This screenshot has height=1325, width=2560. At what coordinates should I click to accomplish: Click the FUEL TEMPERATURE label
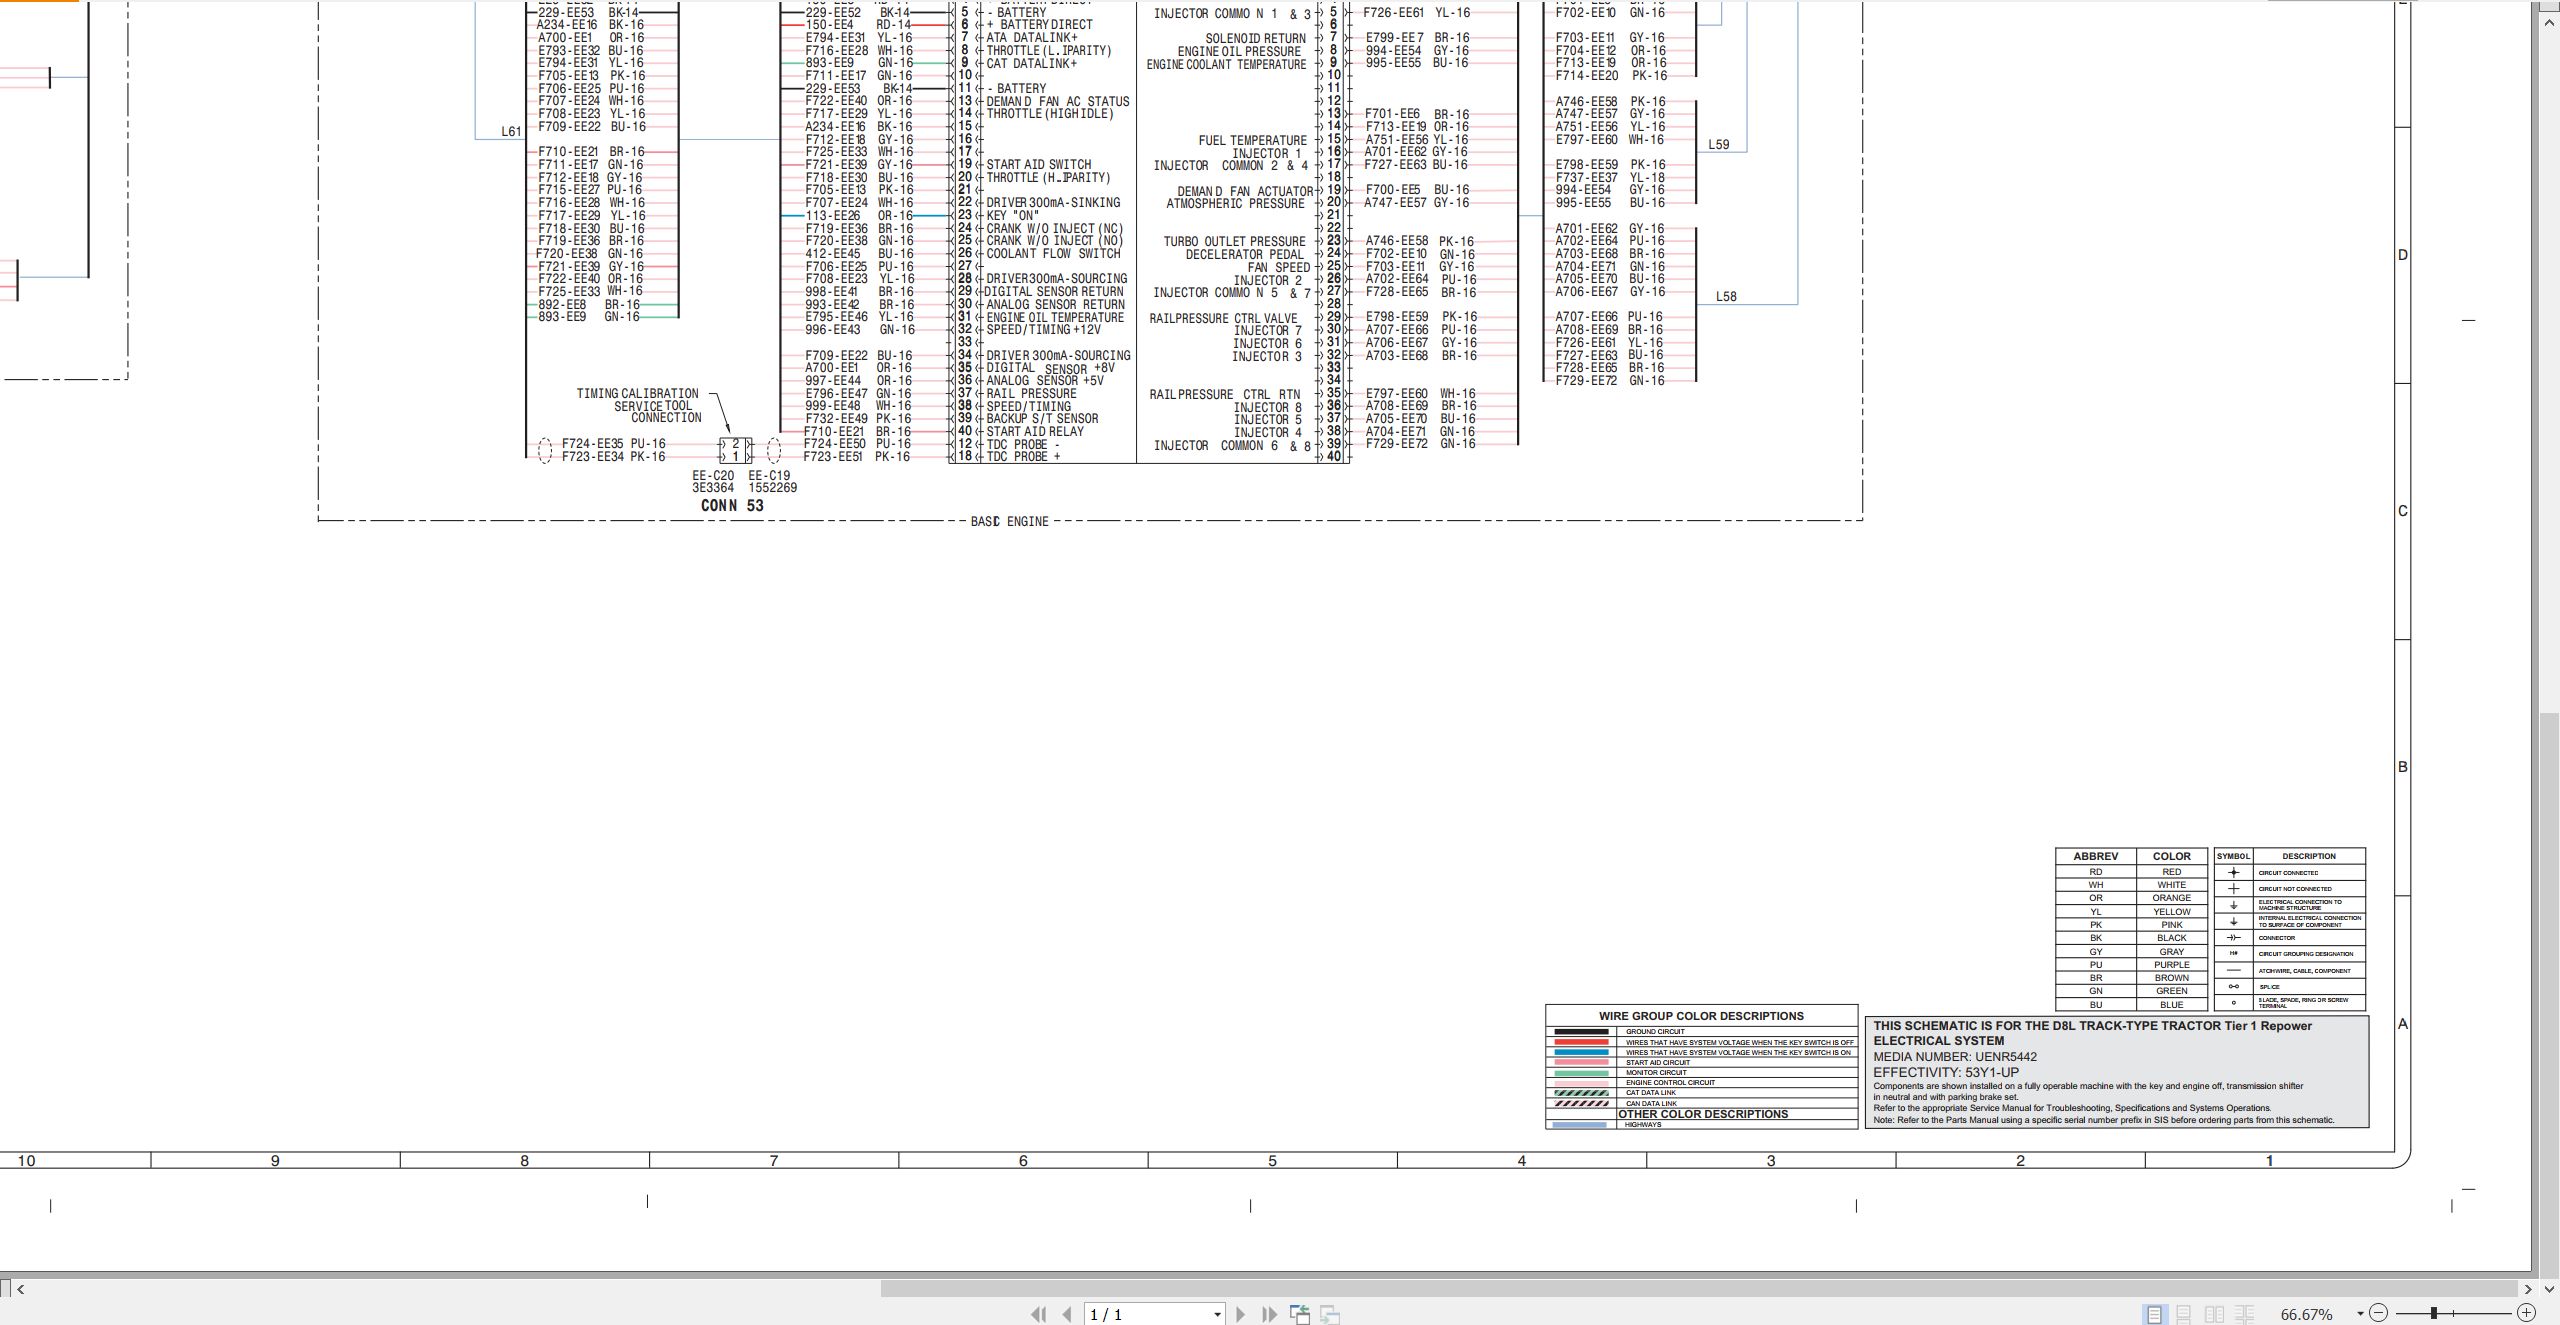tap(1252, 141)
